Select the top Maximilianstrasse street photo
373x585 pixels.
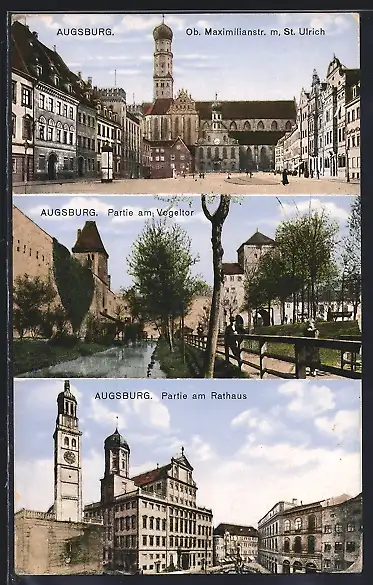[186, 104]
